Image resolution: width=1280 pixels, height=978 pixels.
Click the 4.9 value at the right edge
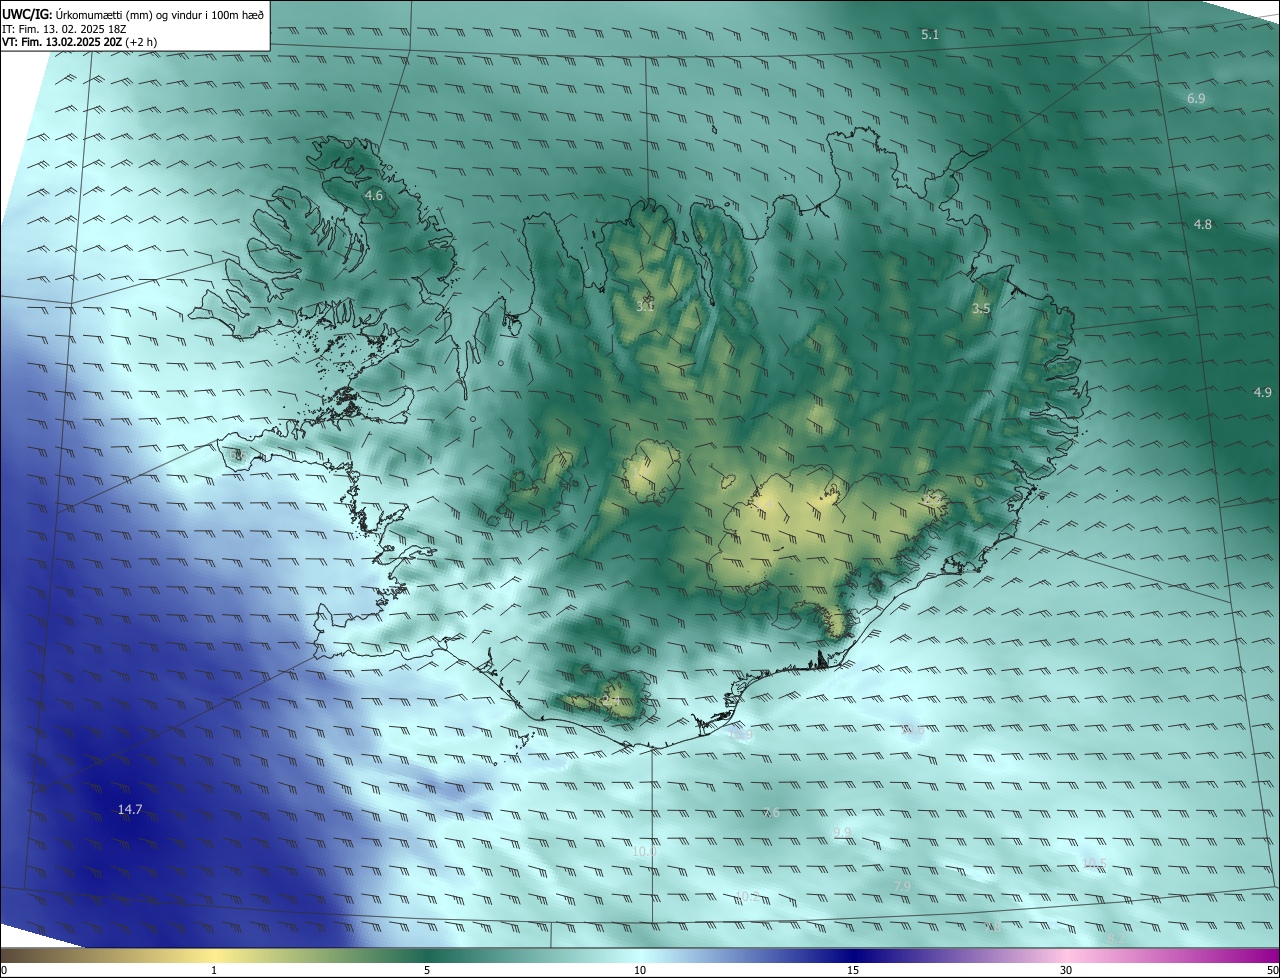(1263, 393)
